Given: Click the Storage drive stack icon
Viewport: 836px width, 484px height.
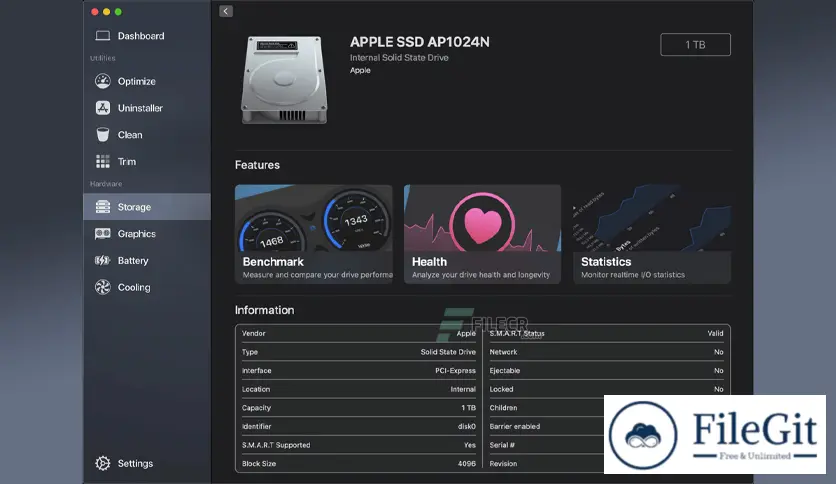Looking at the screenshot, I should click(102, 207).
